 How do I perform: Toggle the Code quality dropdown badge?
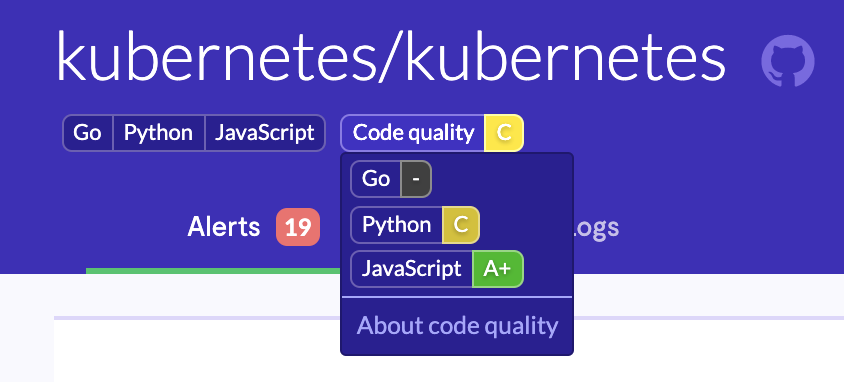pyautogui.click(x=432, y=133)
